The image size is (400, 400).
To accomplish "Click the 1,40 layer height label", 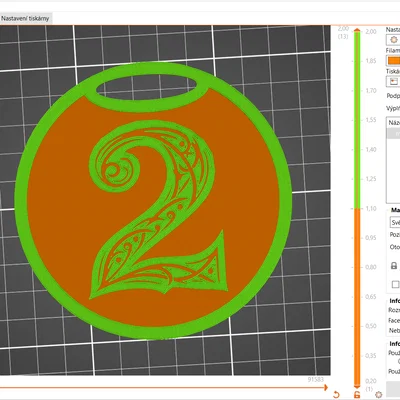I will pos(371,150).
